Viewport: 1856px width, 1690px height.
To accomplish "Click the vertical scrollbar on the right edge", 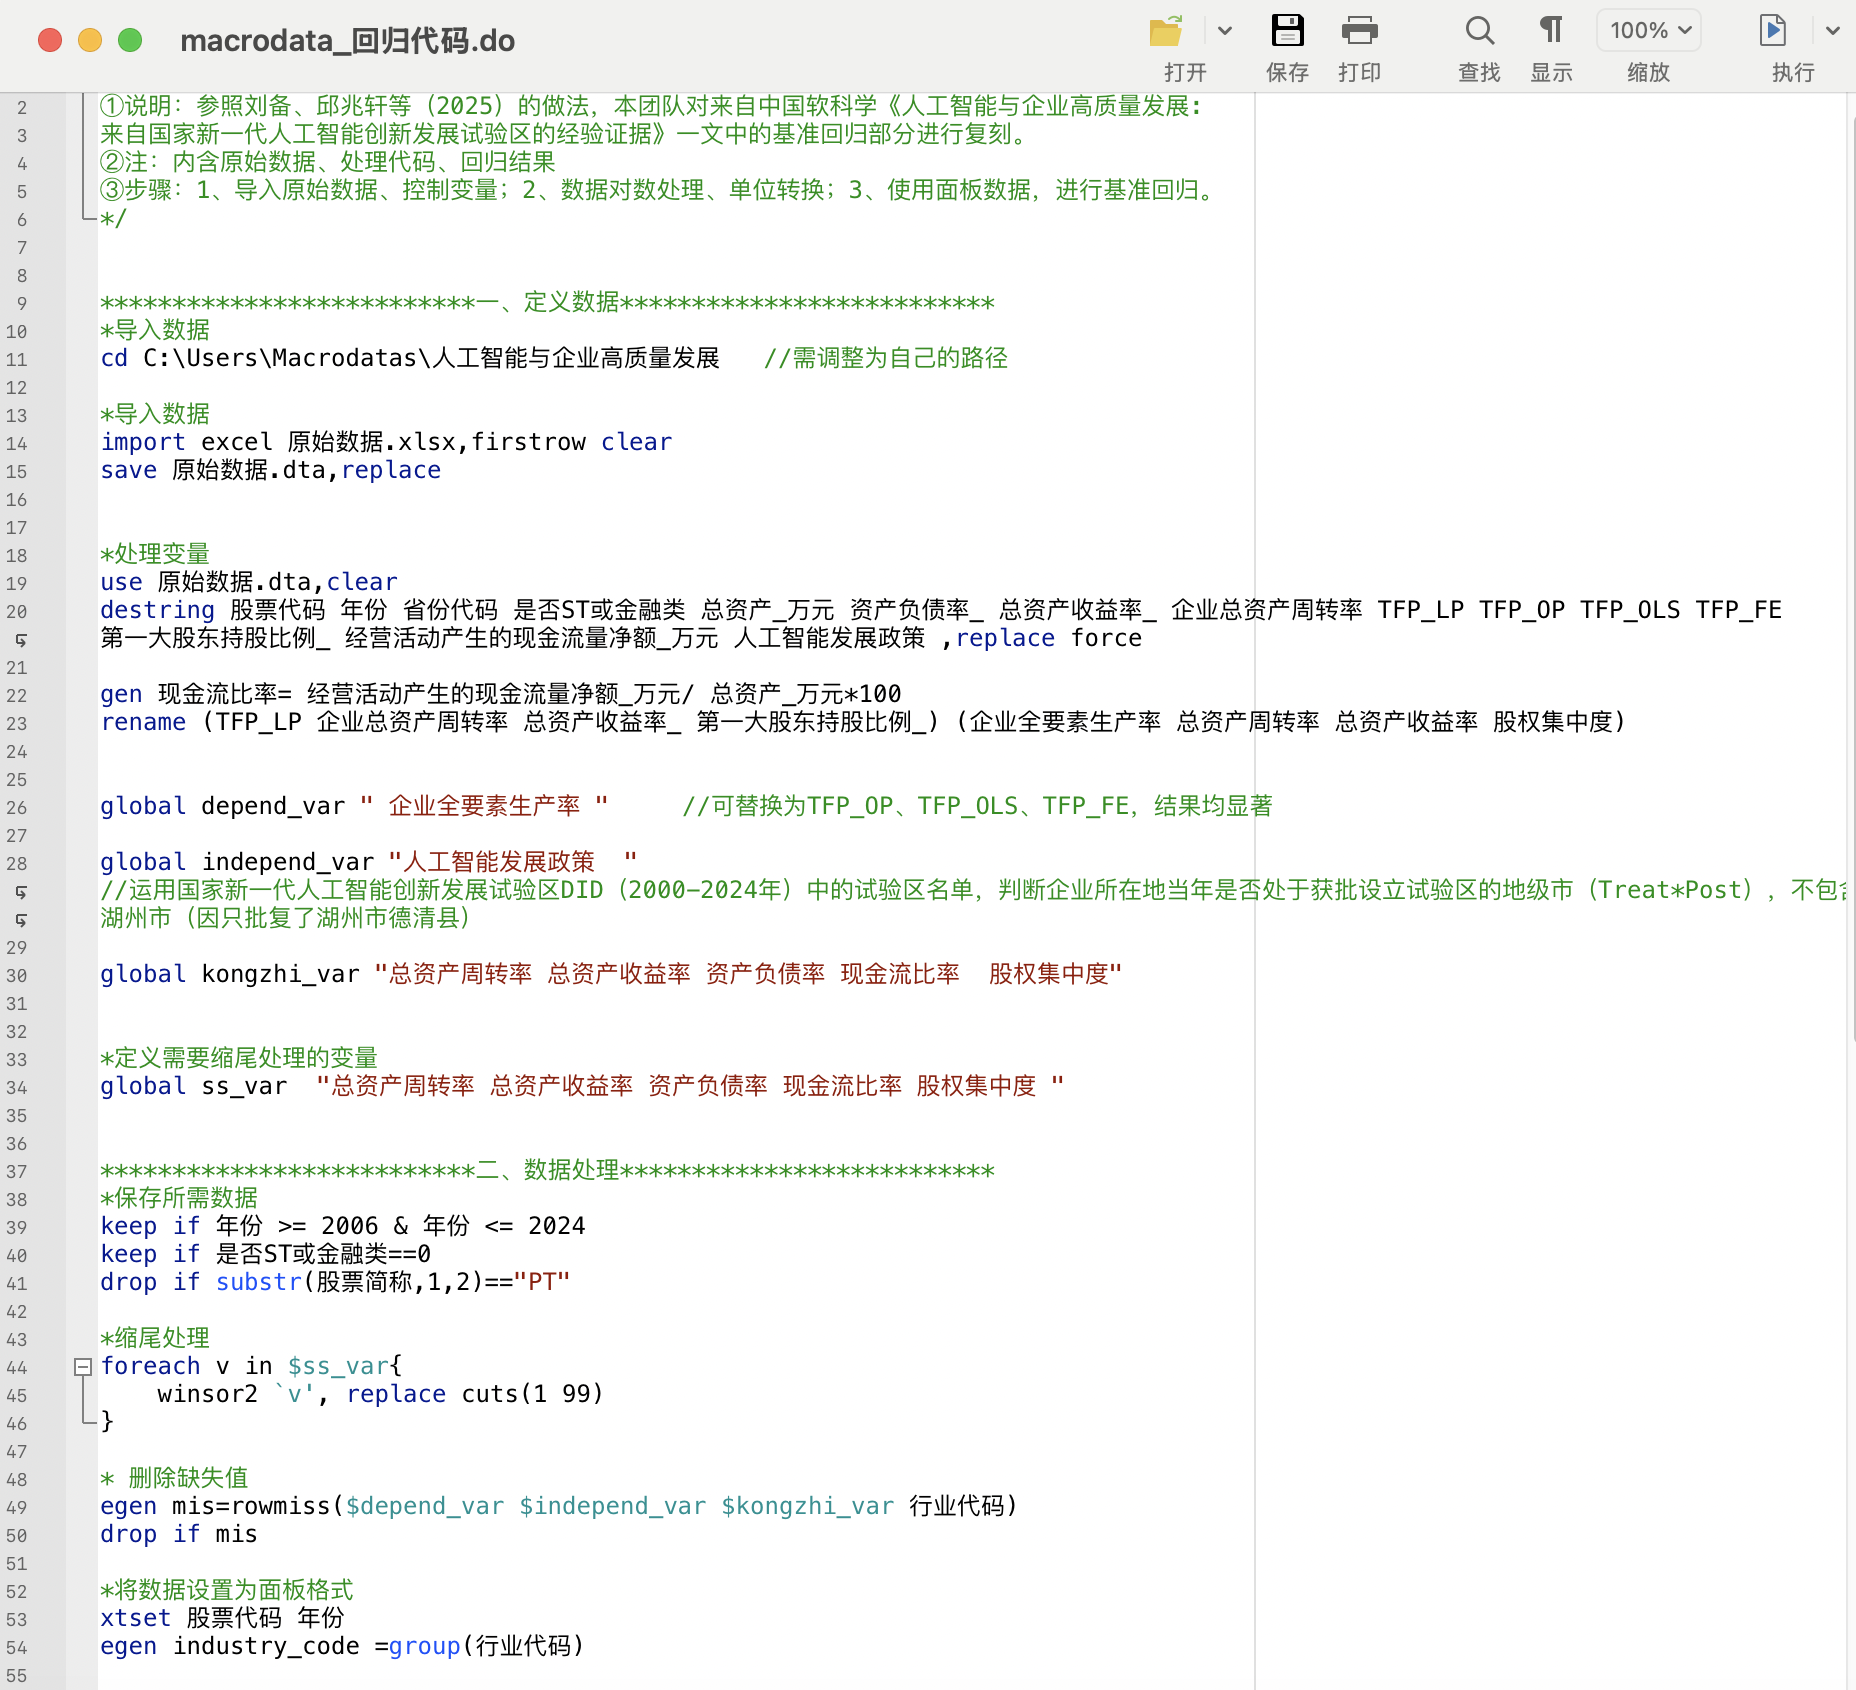I will [x=1849, y=600].
